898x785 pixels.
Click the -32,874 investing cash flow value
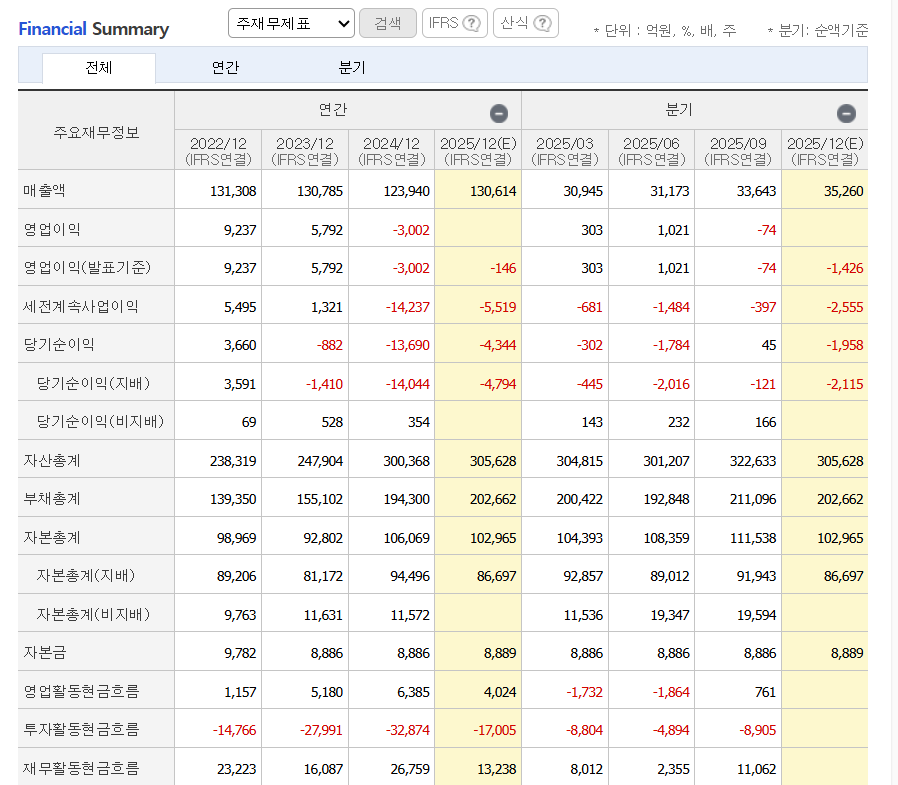(407, 731)
